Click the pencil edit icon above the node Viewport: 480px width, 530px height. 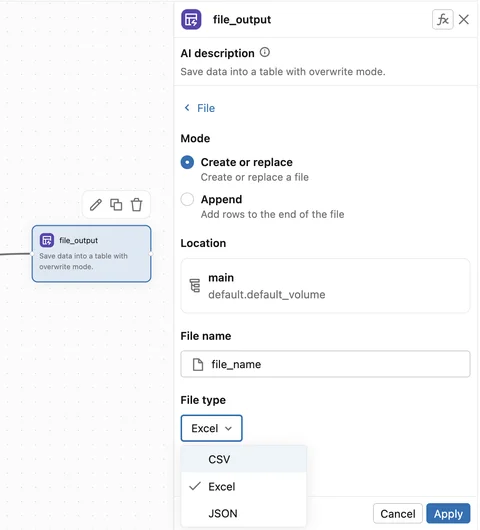[x=96, y=204]
